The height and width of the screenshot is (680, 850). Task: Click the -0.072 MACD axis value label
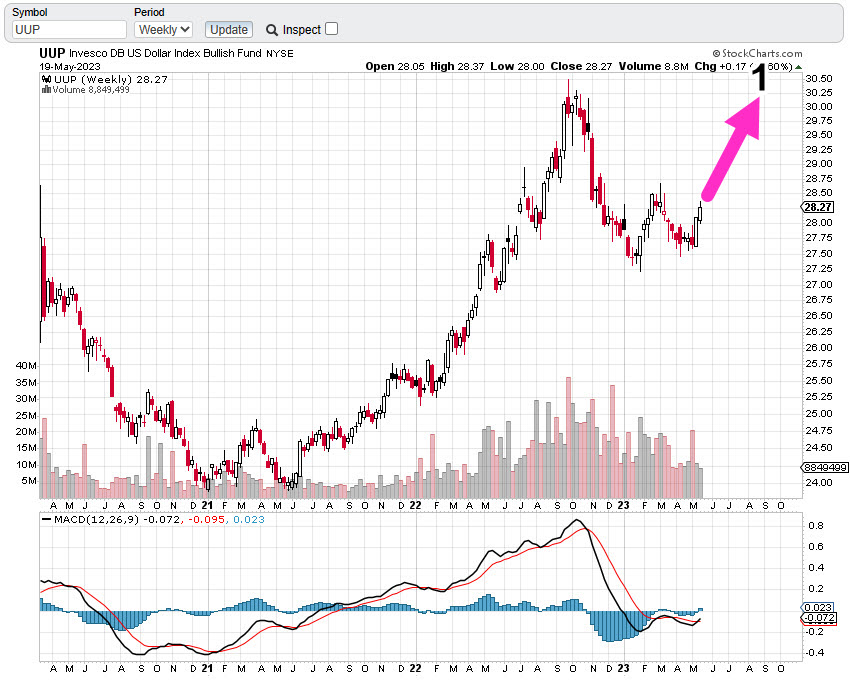click(x=819, y=618)
